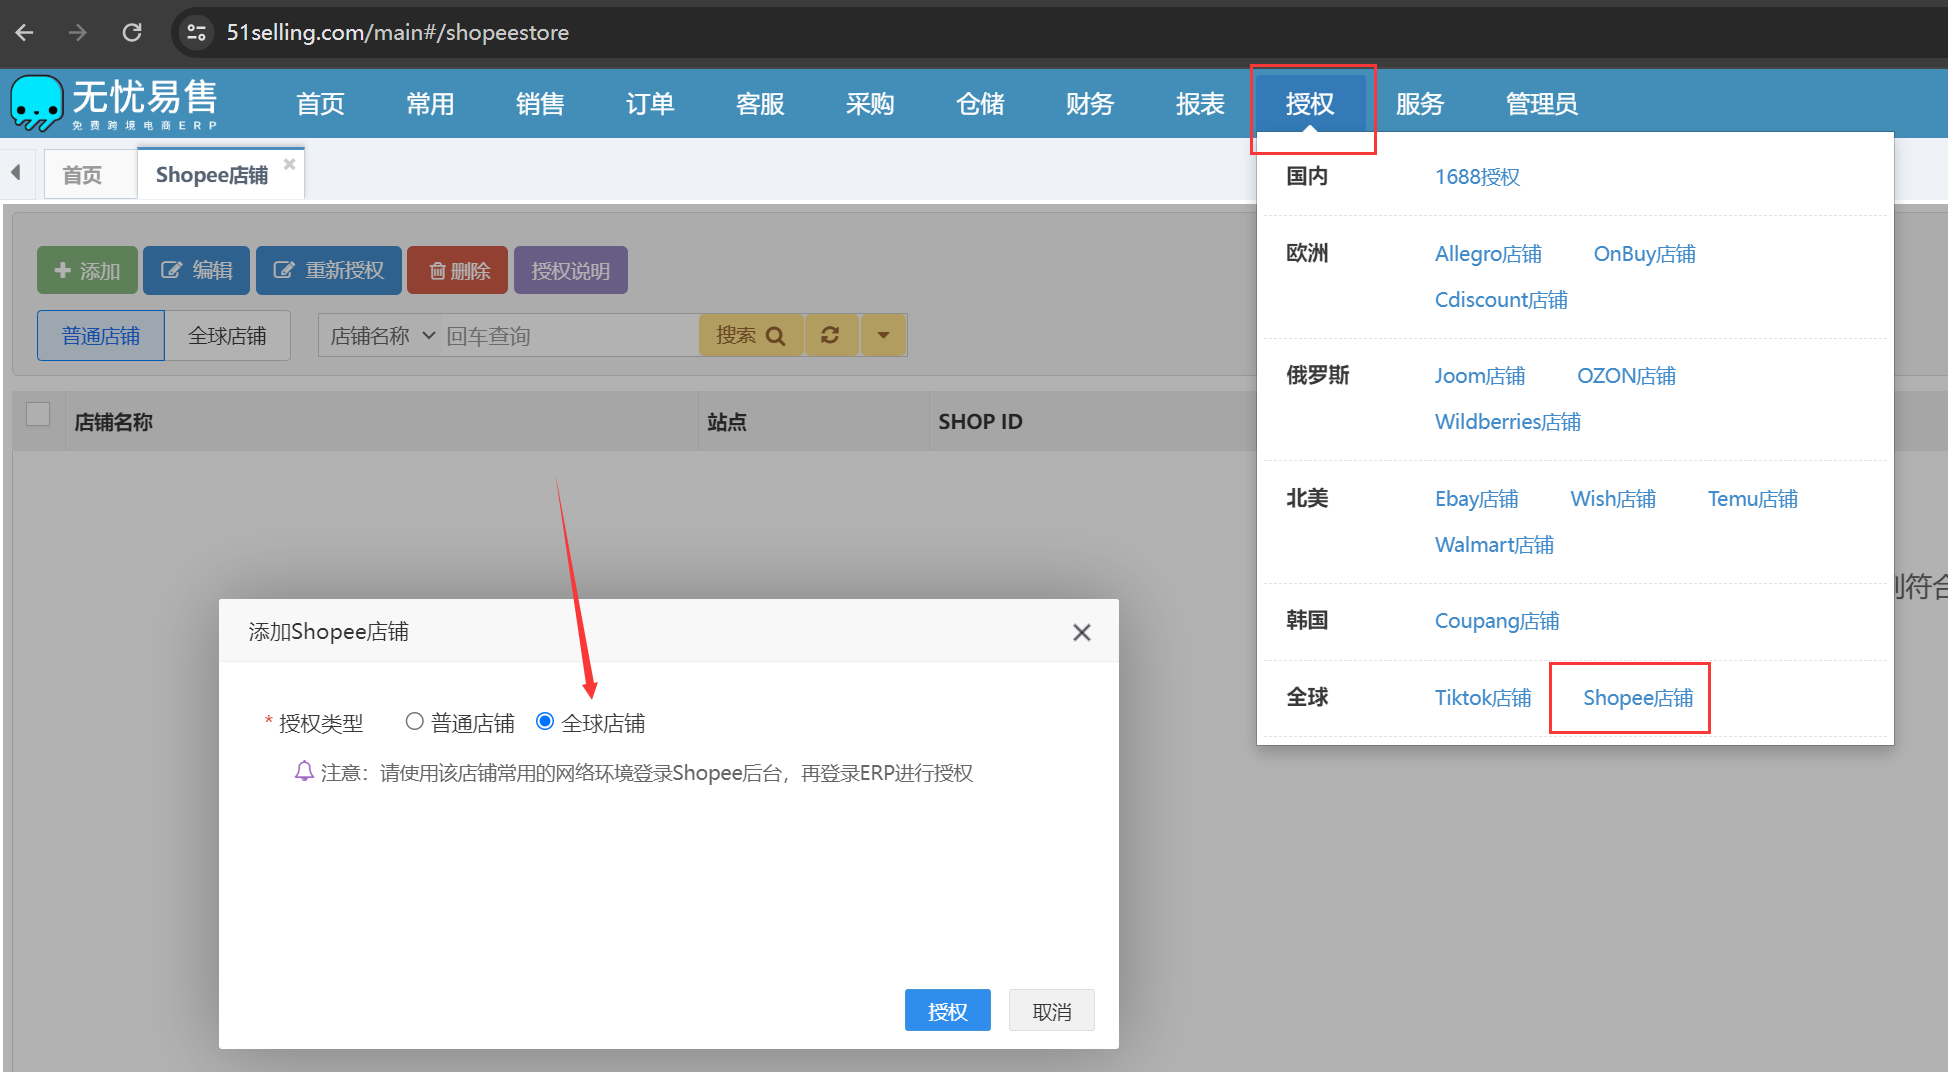Click the Wish店铺 link
1948x1072 pixels.
click(x=1613, y=499)
